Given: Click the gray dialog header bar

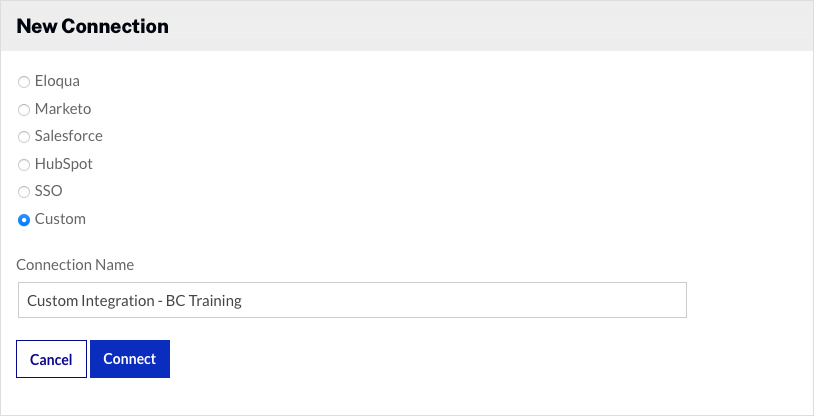Looking at the screenshot, I should [x=500, y=26].
